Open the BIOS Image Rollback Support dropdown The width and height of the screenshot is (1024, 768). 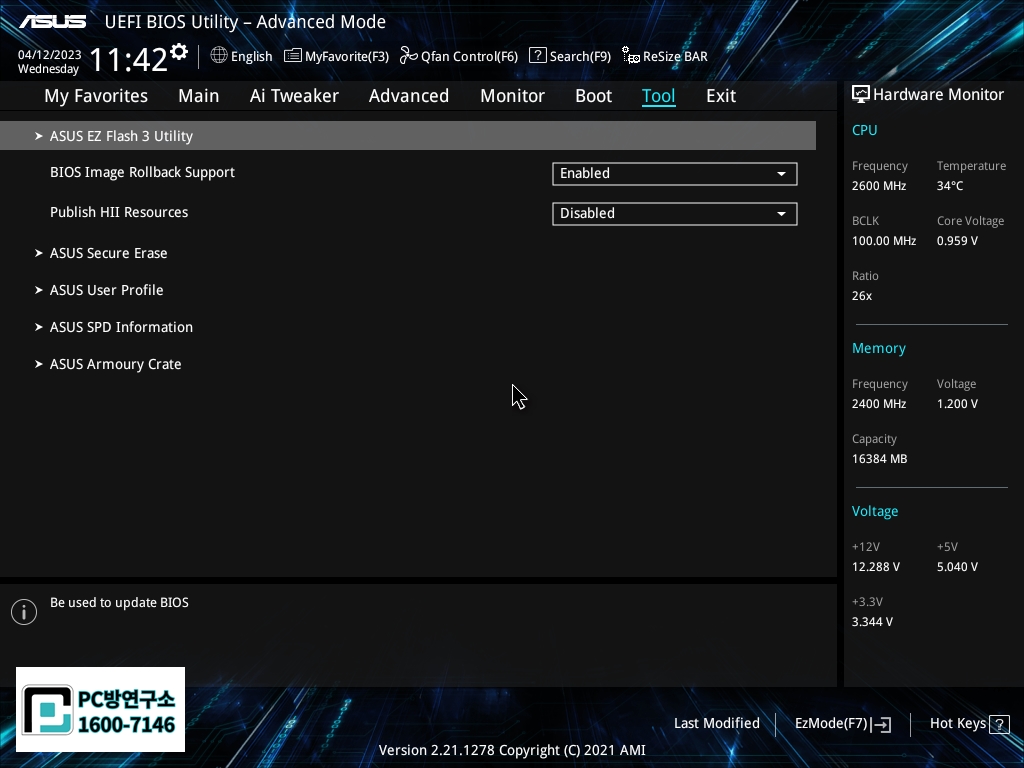pos(675,174)
